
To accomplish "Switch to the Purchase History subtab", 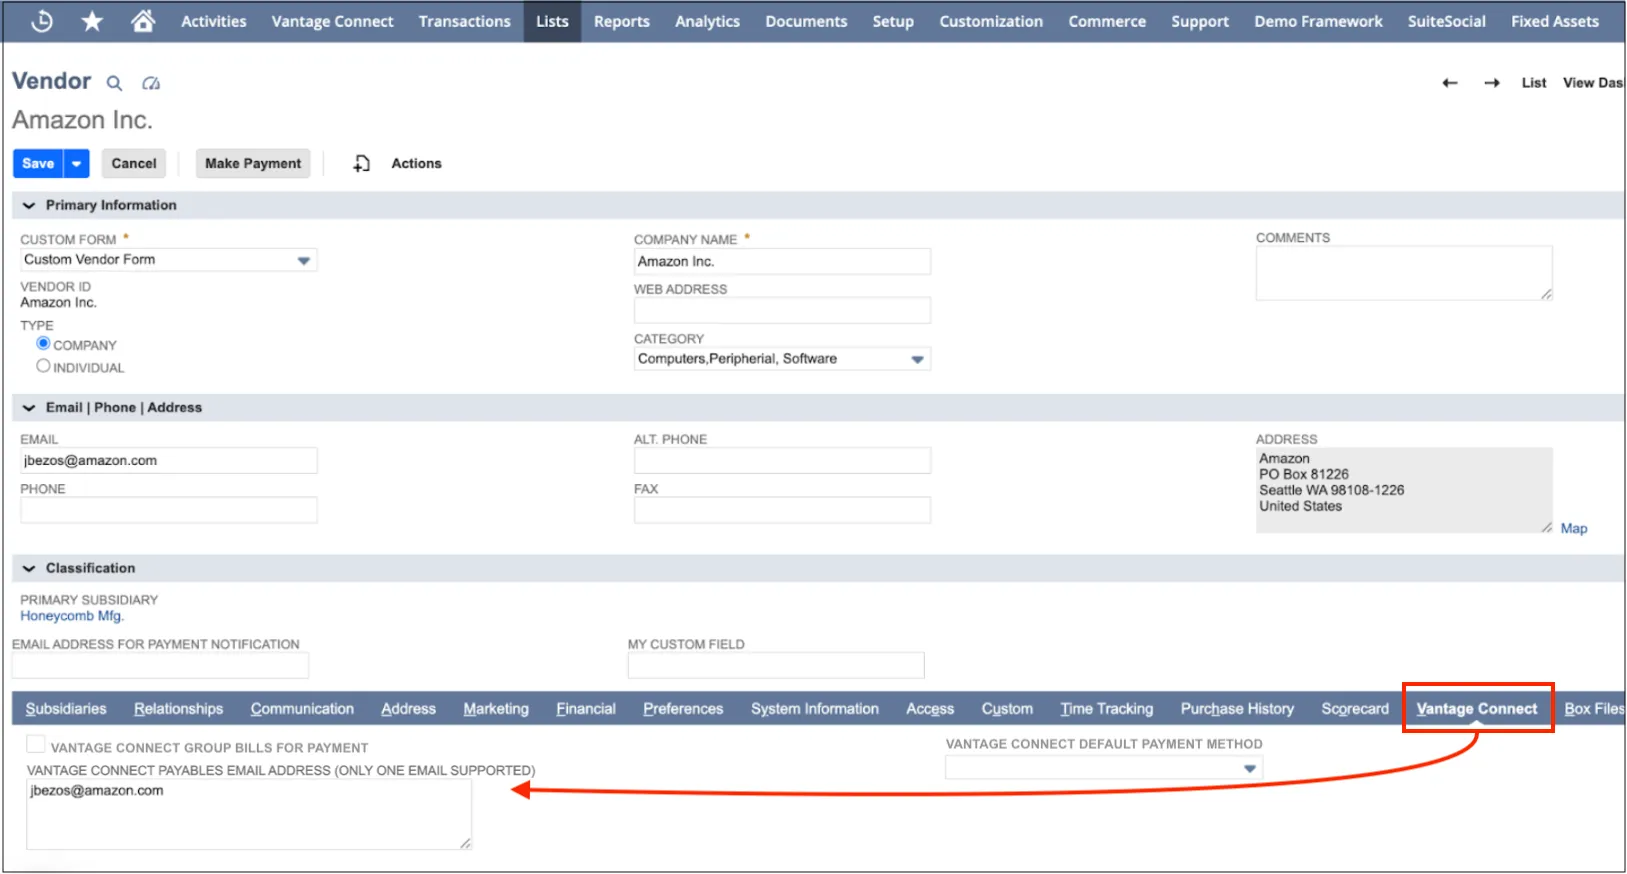I will click(1237, 708).
